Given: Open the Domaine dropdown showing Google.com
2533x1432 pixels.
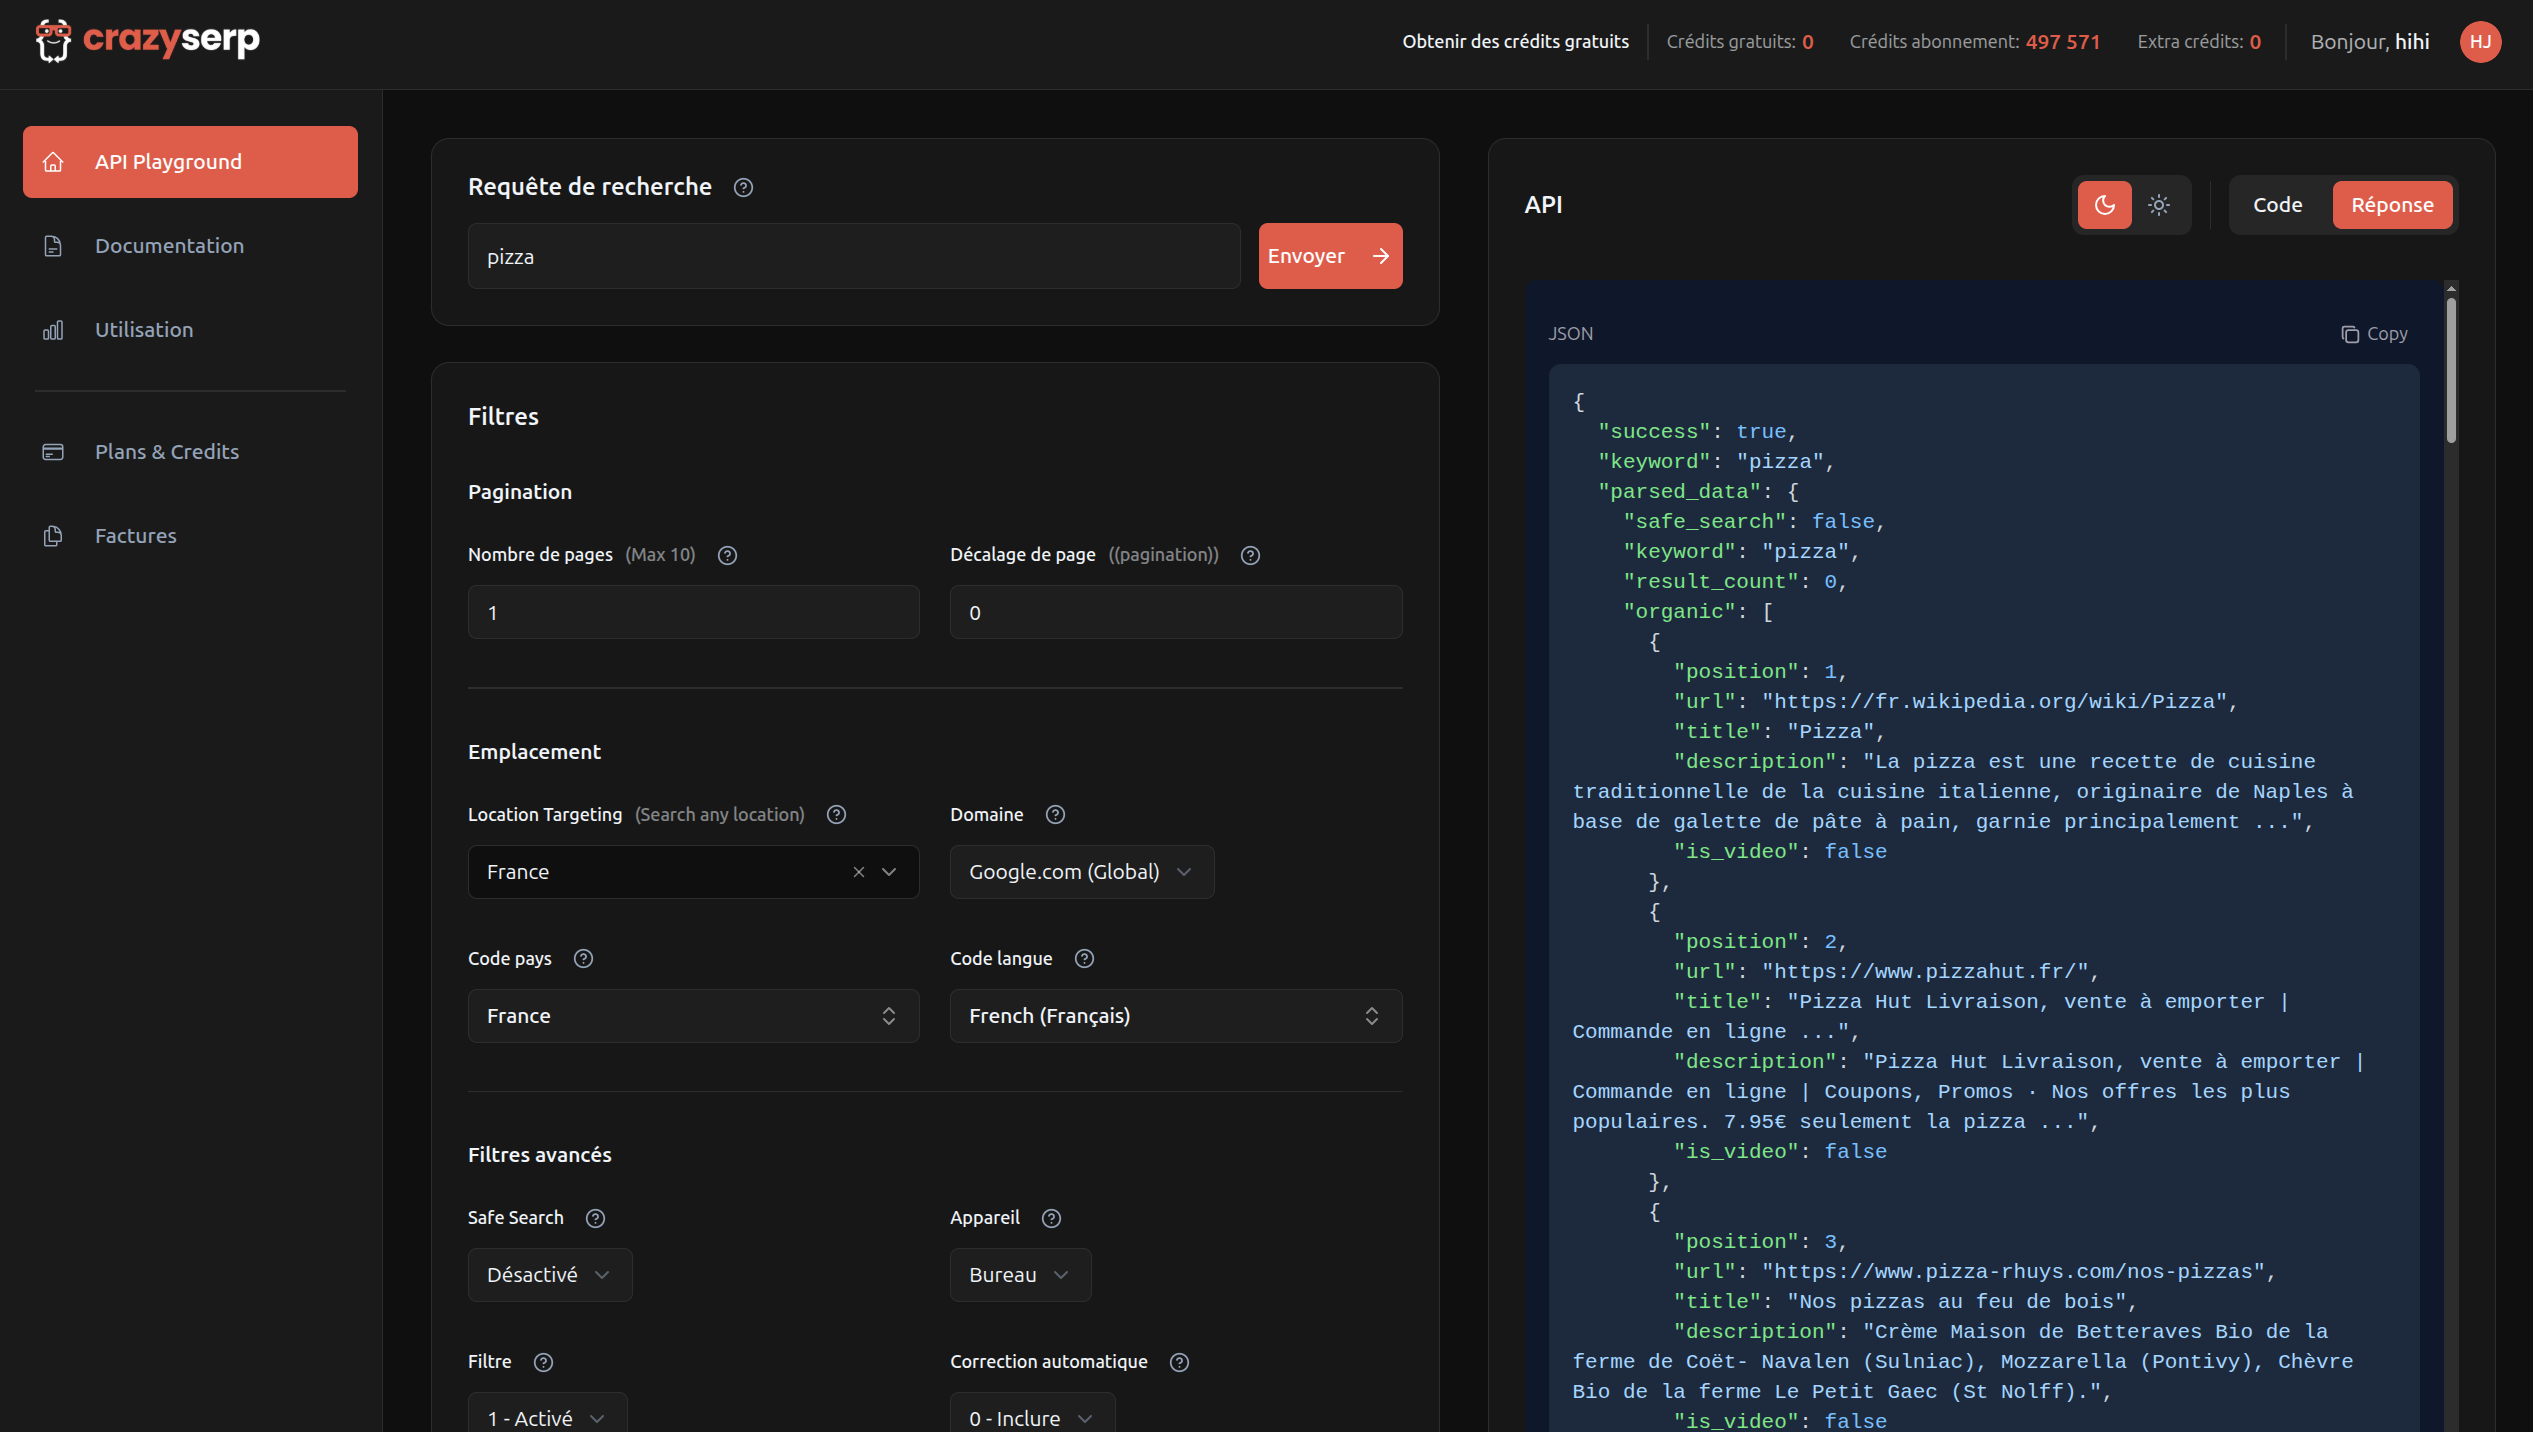Looking at the screenshot, I should point(1081,872).
